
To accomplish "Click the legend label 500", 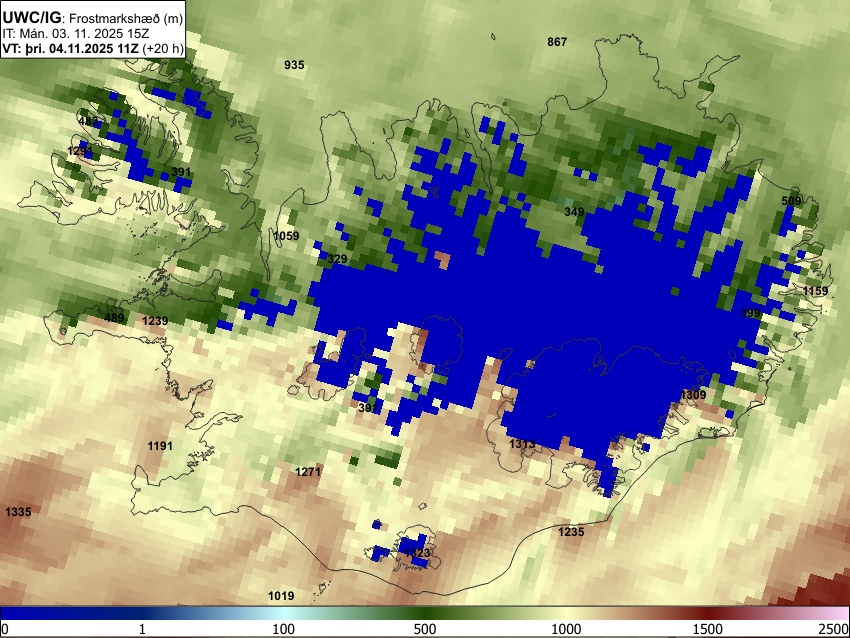I will (x=425, y=629).
